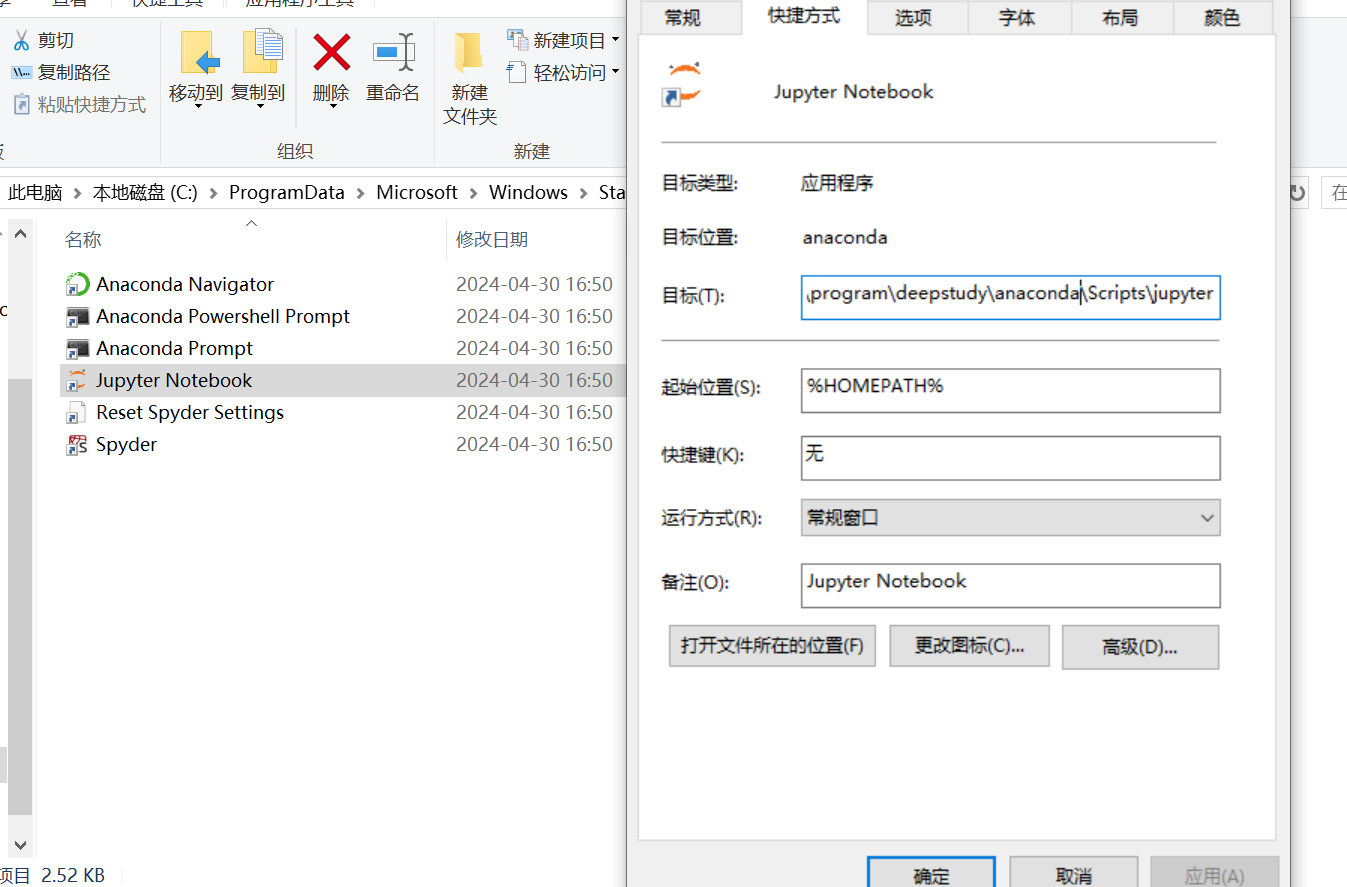The height and width of the screenshot is (887, 1347).
Task: Click the Anaconda Navigator name text
Action: point(185,285)
